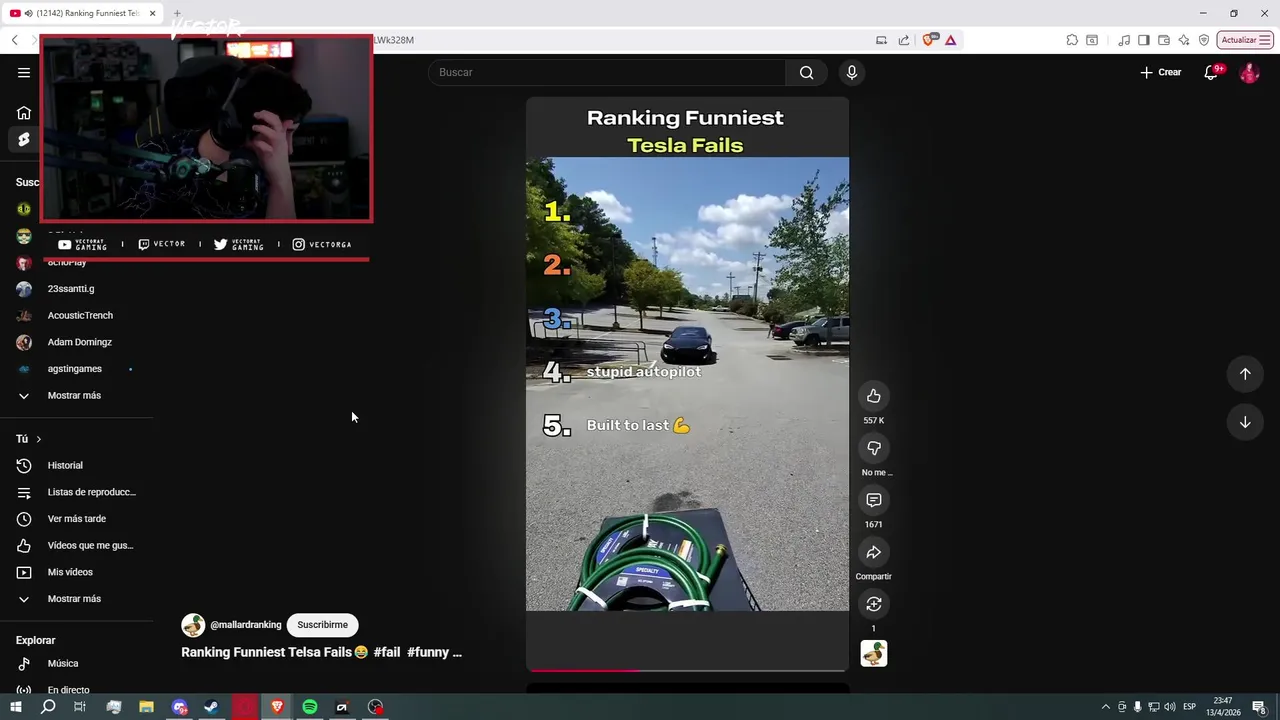1280x720 pixels.
Task: Subscribe with the Suscribirme button
Action: point(322,625)
